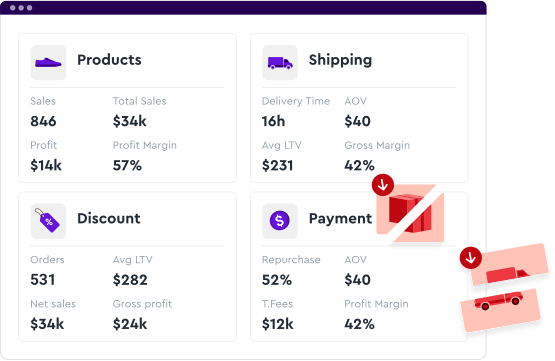Click the Total Sales $34k value
Screen dimensions: 555x361
coord(130,121)
